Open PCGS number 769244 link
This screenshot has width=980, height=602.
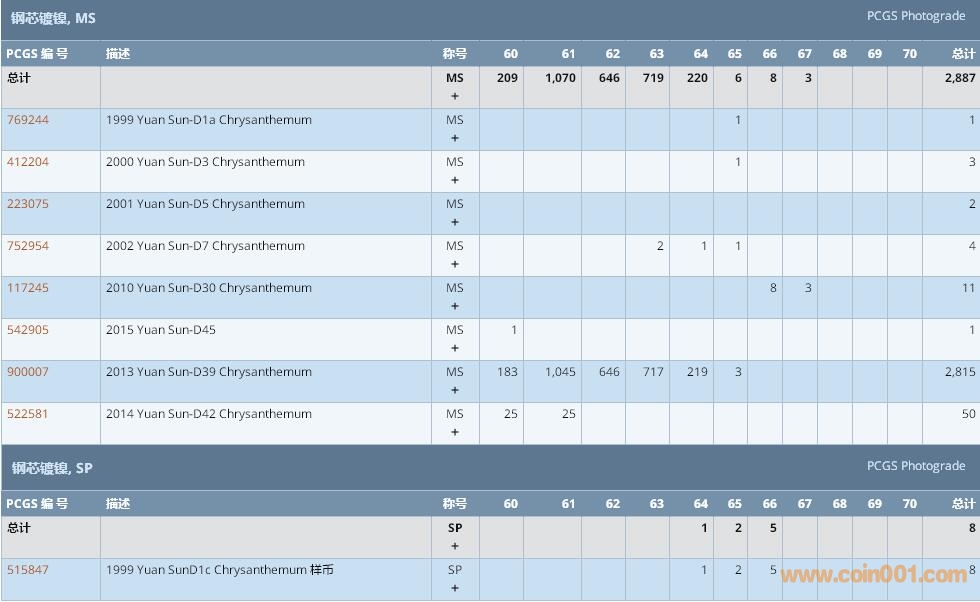click(x=28, y=120)
